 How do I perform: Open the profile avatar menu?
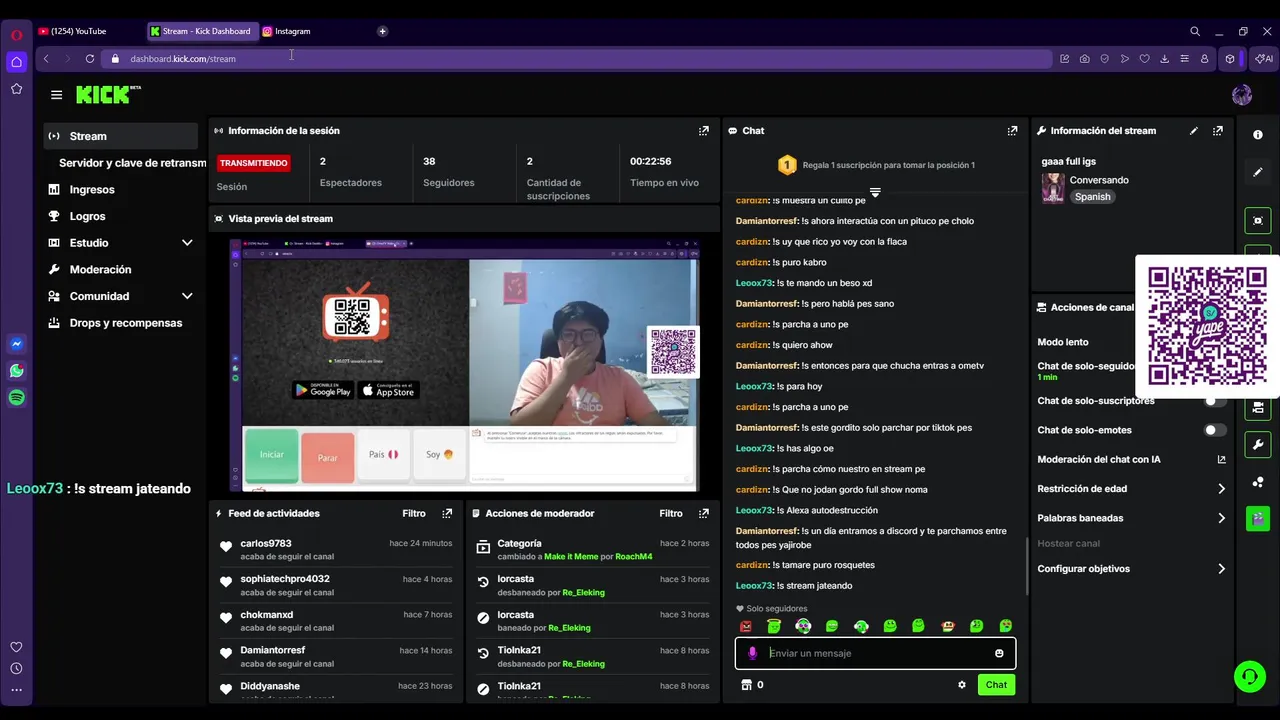1242,95
